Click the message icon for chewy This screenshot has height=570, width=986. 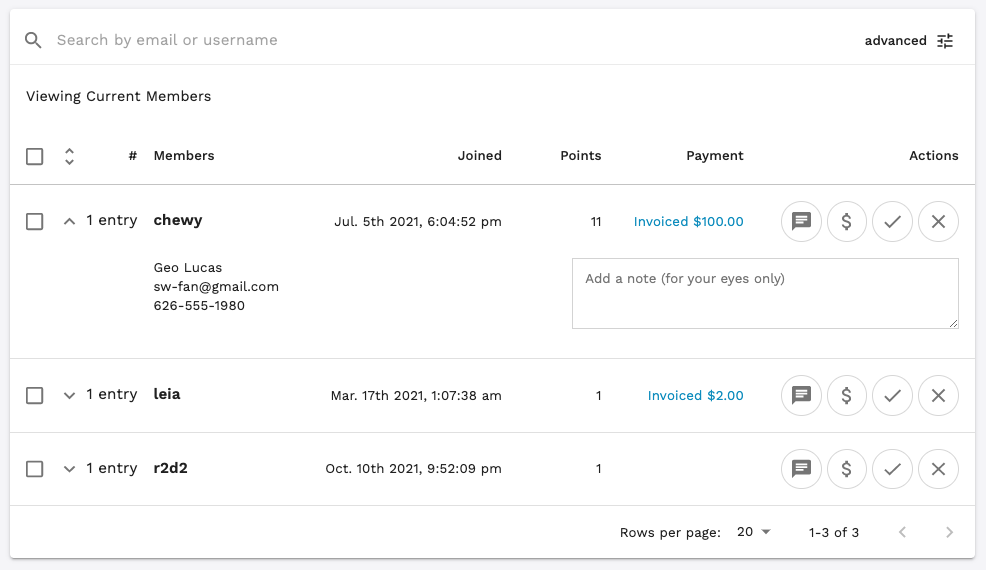(x=801, y=222)
